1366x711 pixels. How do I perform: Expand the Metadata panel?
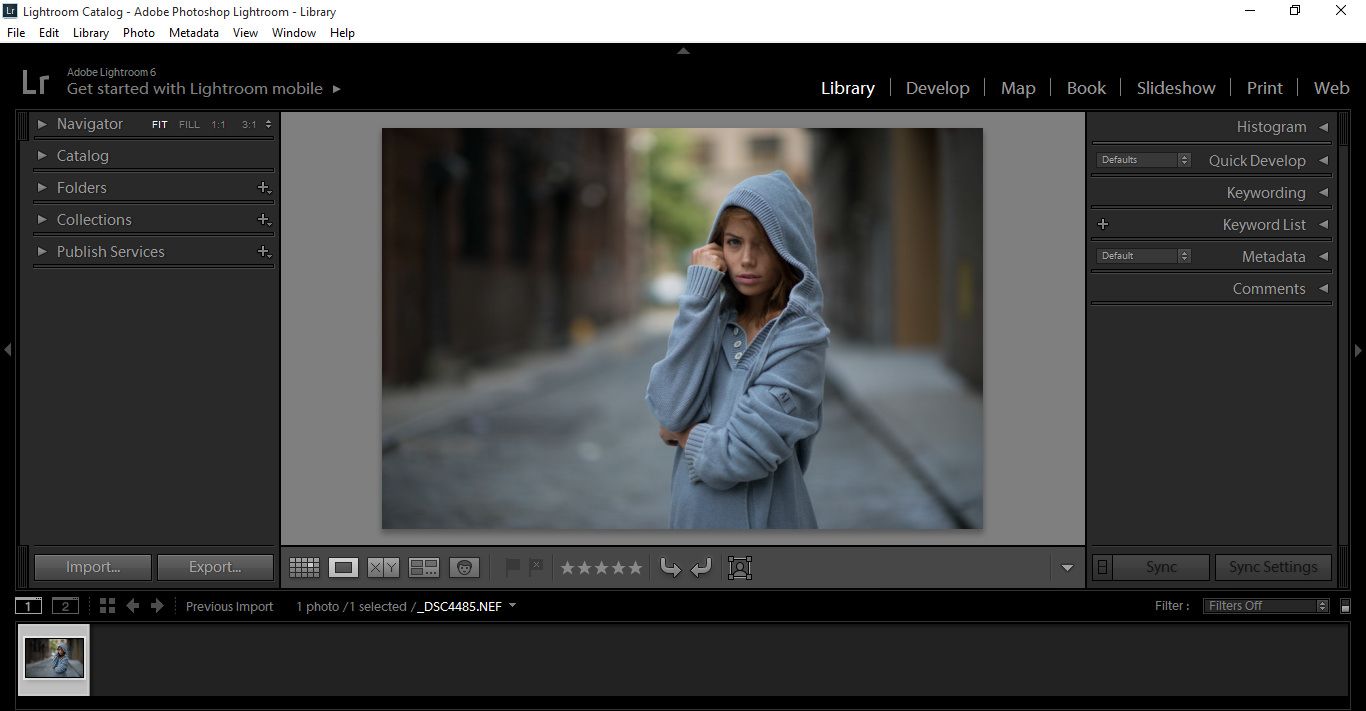point(1323,256)
